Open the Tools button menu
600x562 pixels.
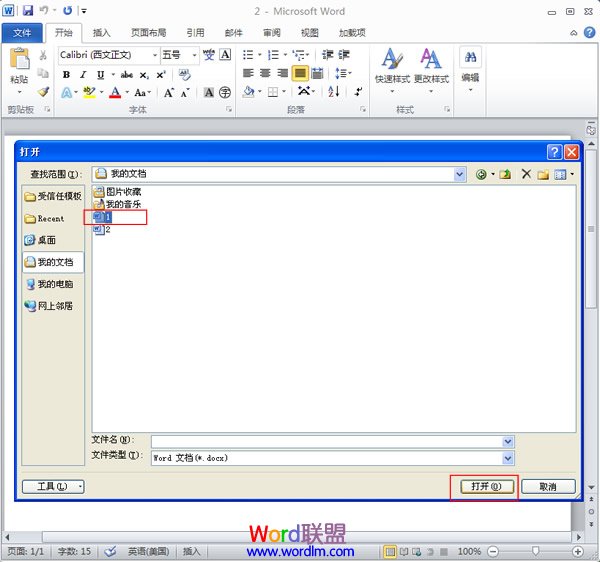[53, 487]
